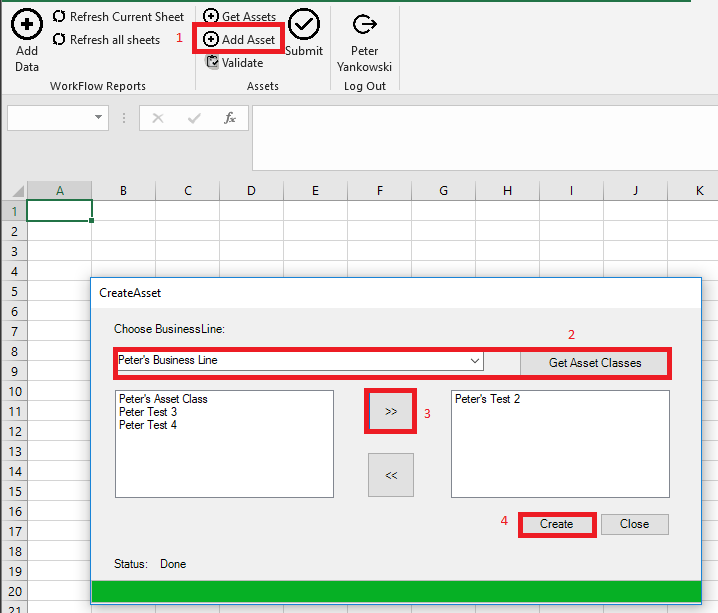Select Peter's Test 2 in right list
This screenshot has height=613, width=718.
pos(487,399)
